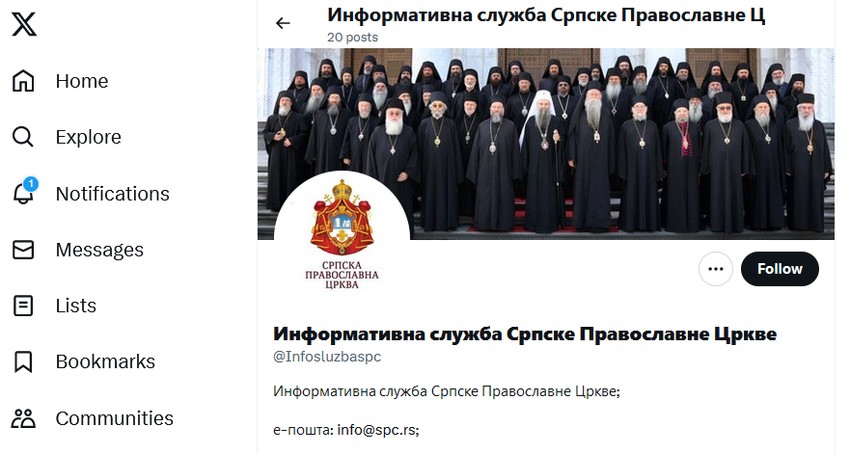Viewport: 850px width, 454px height.
Task: Open the three-dot more options menu
Action: (716, 268)
